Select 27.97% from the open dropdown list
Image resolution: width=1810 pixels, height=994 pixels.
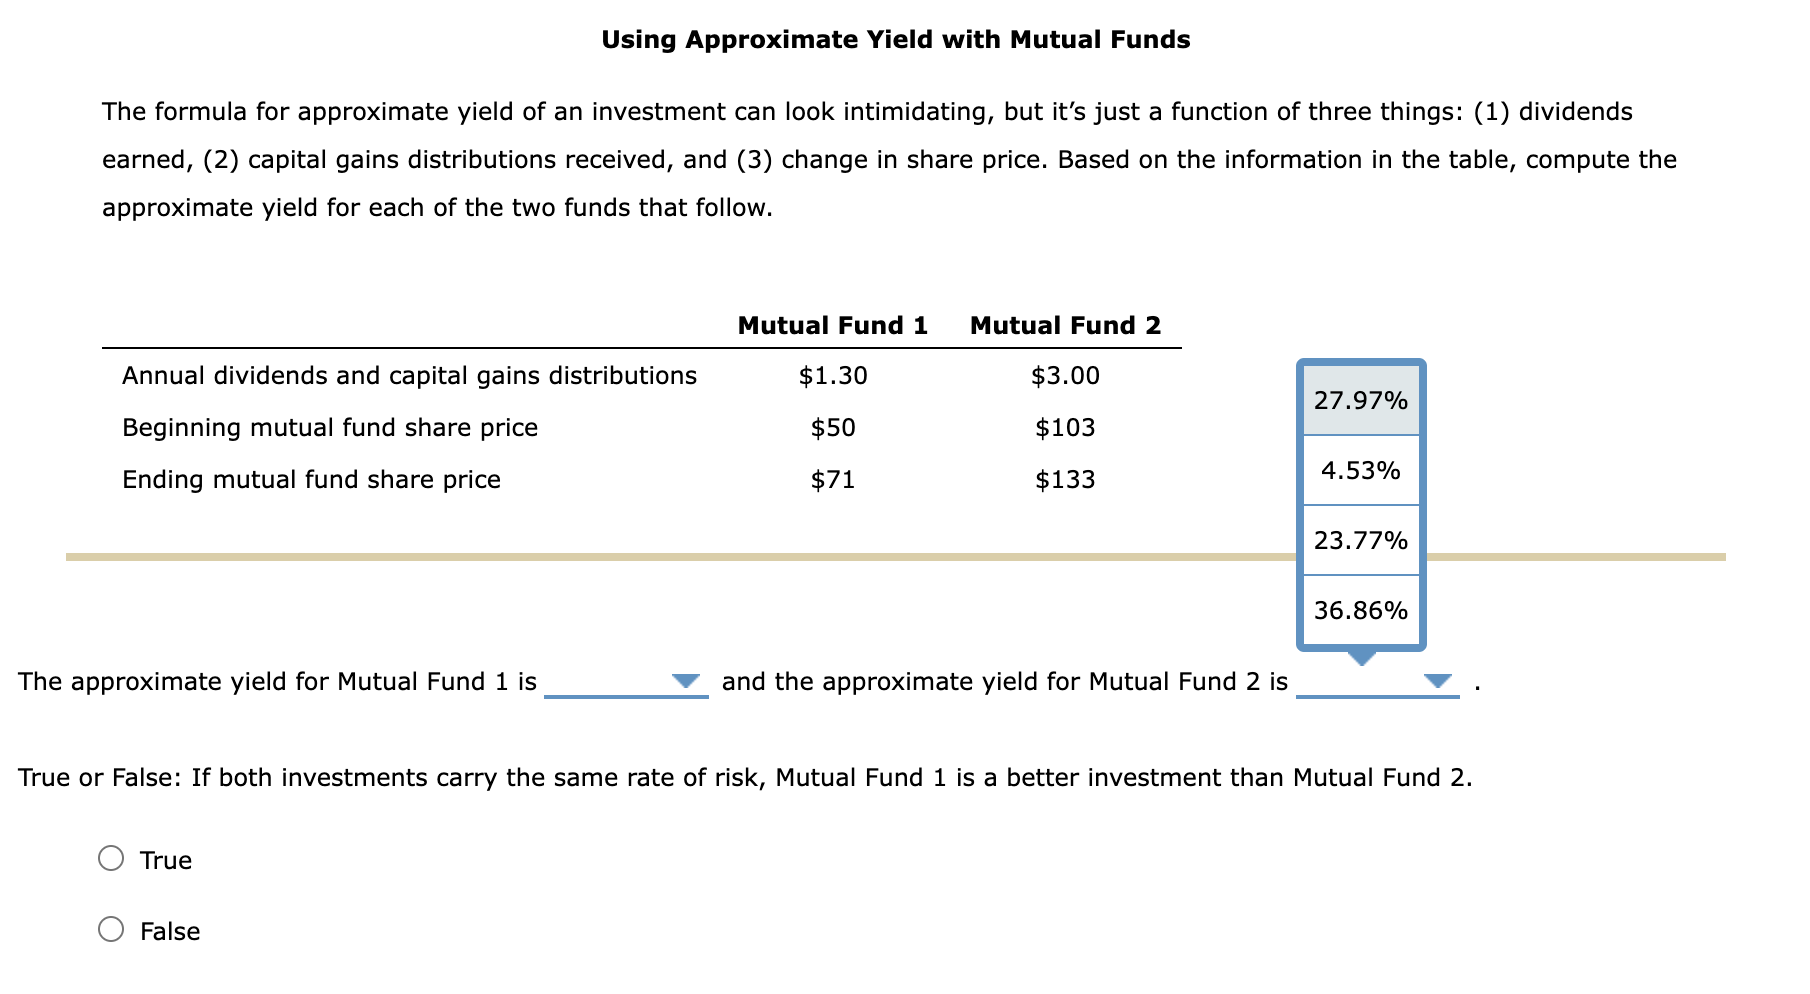tap(1360, 400)
